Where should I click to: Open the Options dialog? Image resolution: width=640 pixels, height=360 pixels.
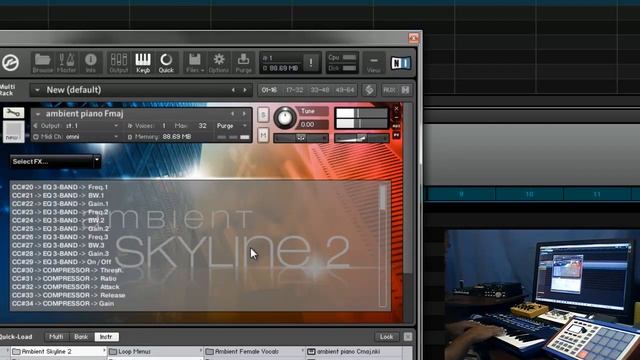219,63
